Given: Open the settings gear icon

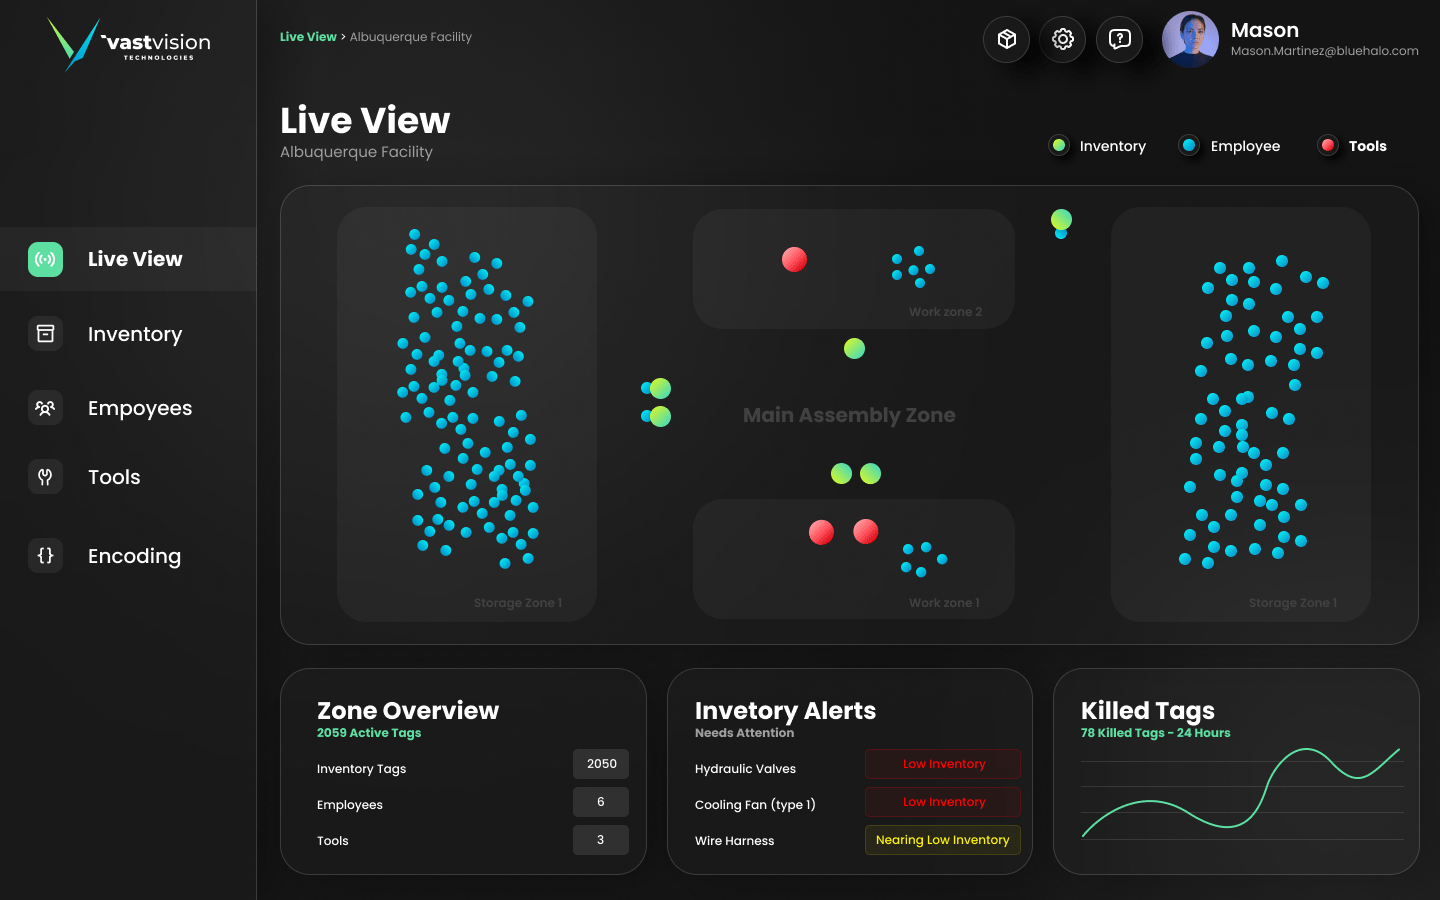Looking at the screenshot, I should point(1062,39).
